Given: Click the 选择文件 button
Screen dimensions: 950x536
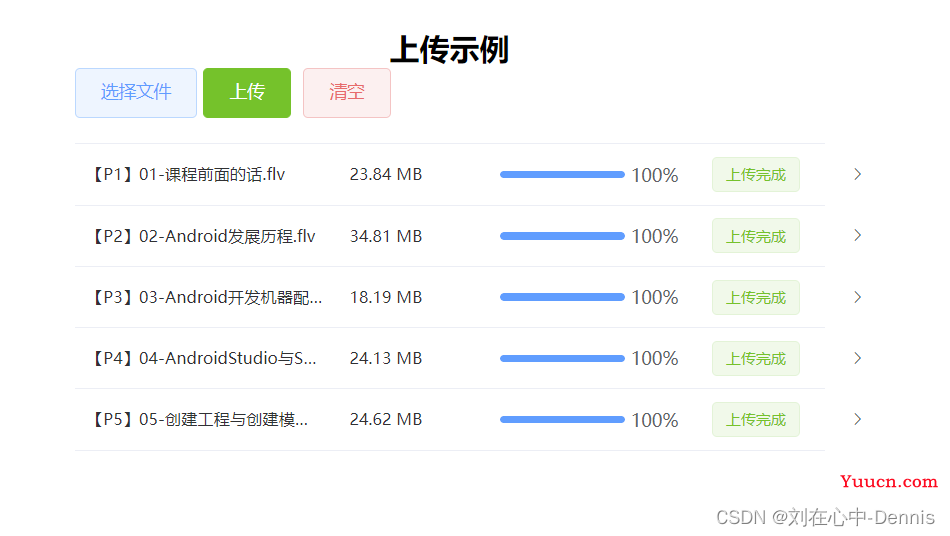Looking at the screenshot, I should coord(136,93).
